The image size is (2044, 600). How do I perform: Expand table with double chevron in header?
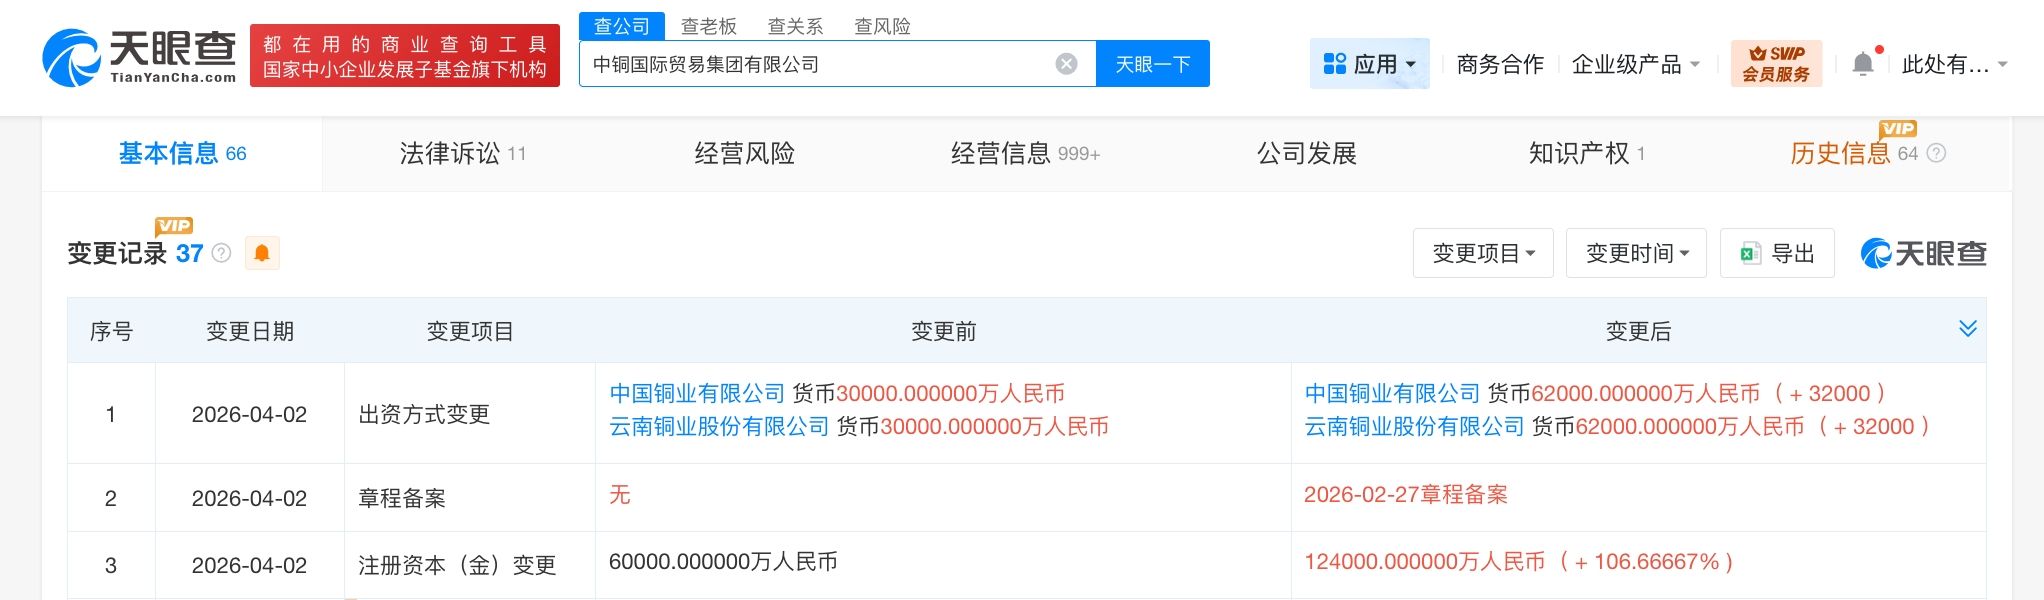(1967, 329)
